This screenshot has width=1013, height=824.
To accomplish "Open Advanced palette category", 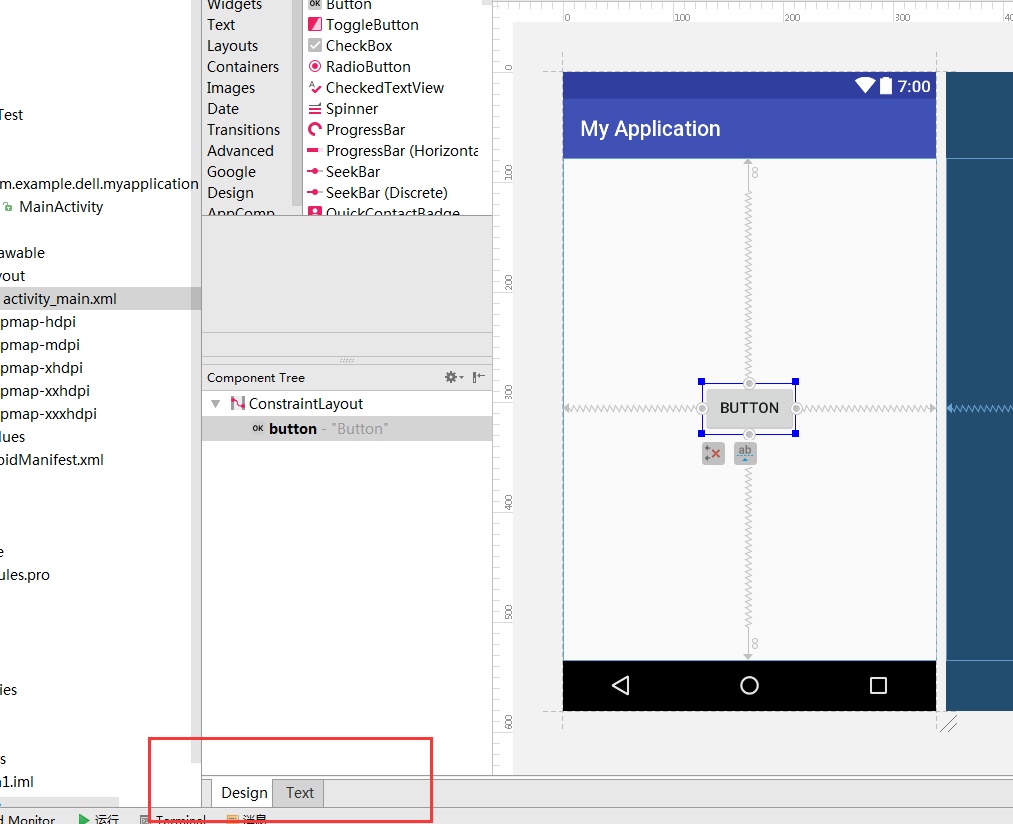I will (240, 151).
